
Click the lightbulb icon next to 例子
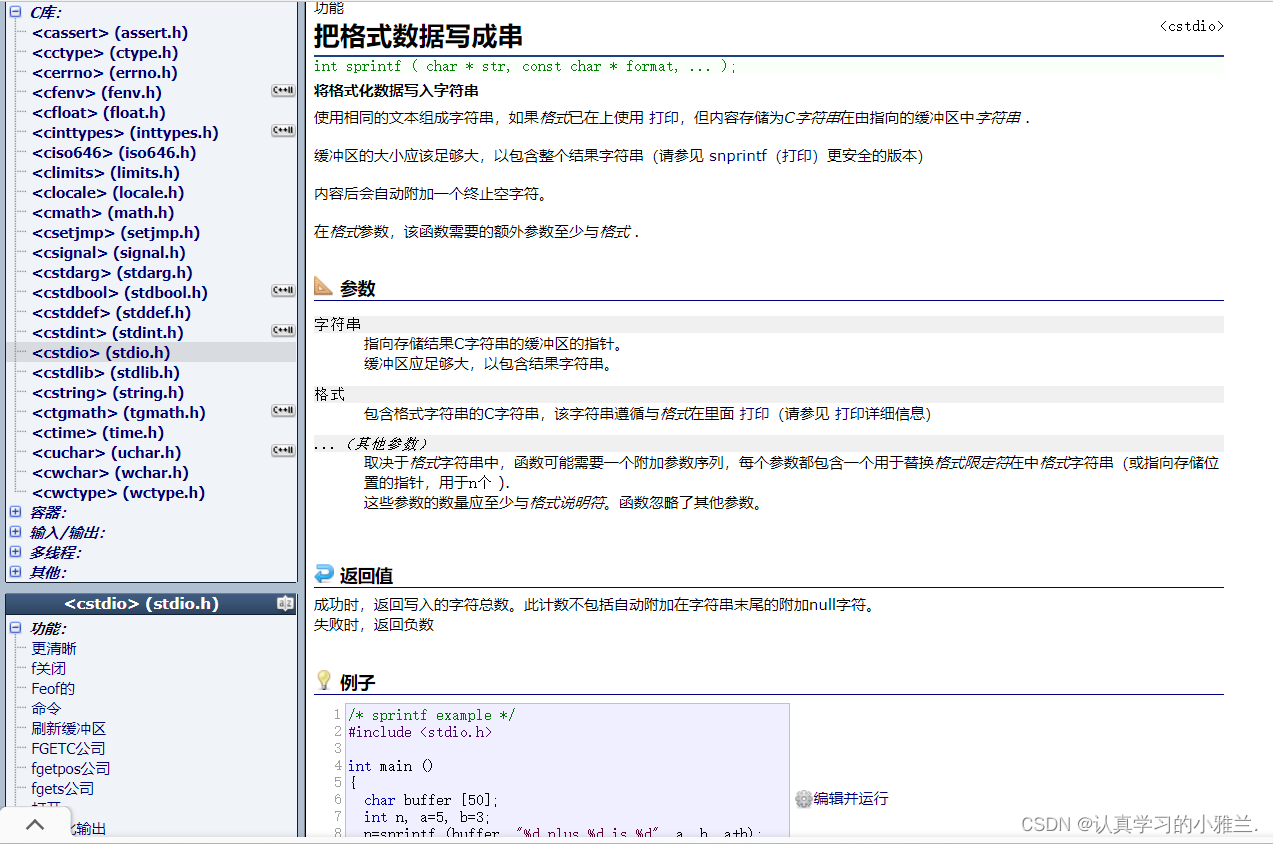click(x=324, y=681)
